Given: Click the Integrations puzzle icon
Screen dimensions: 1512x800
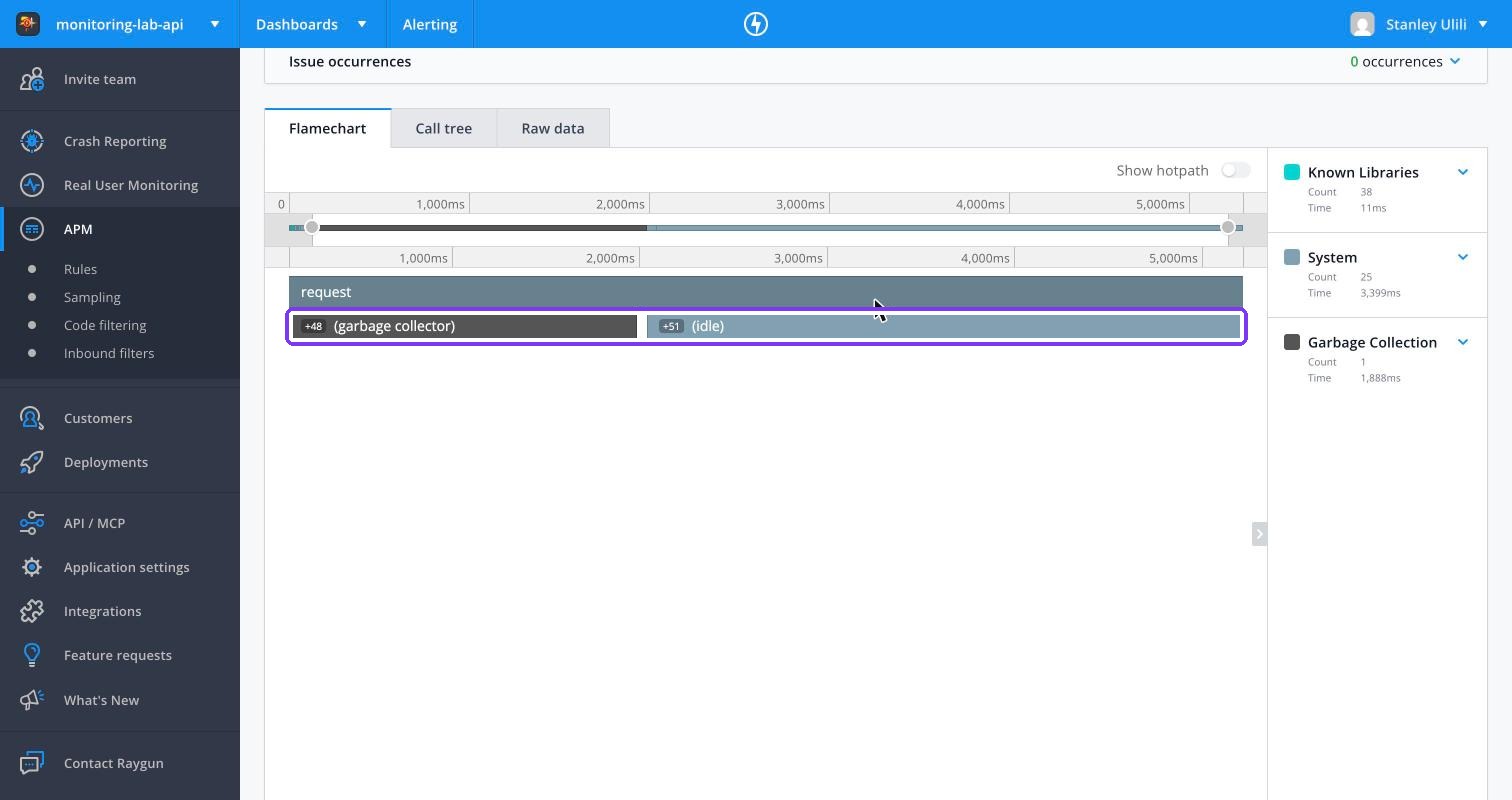Looking at the screenshot, I should pos(32,611).
